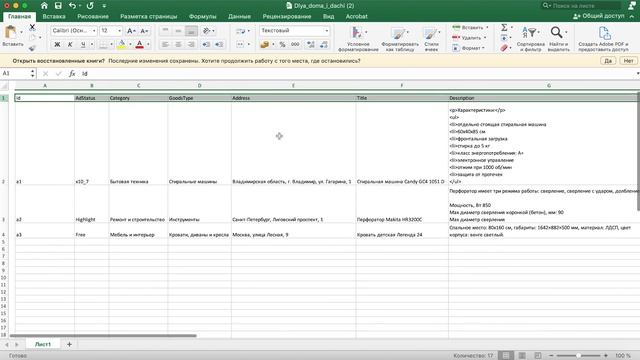The width and height of the screenshot is (640, 360).
Task: Switch to the Разметка страницы tab
Action: point(149,17)
